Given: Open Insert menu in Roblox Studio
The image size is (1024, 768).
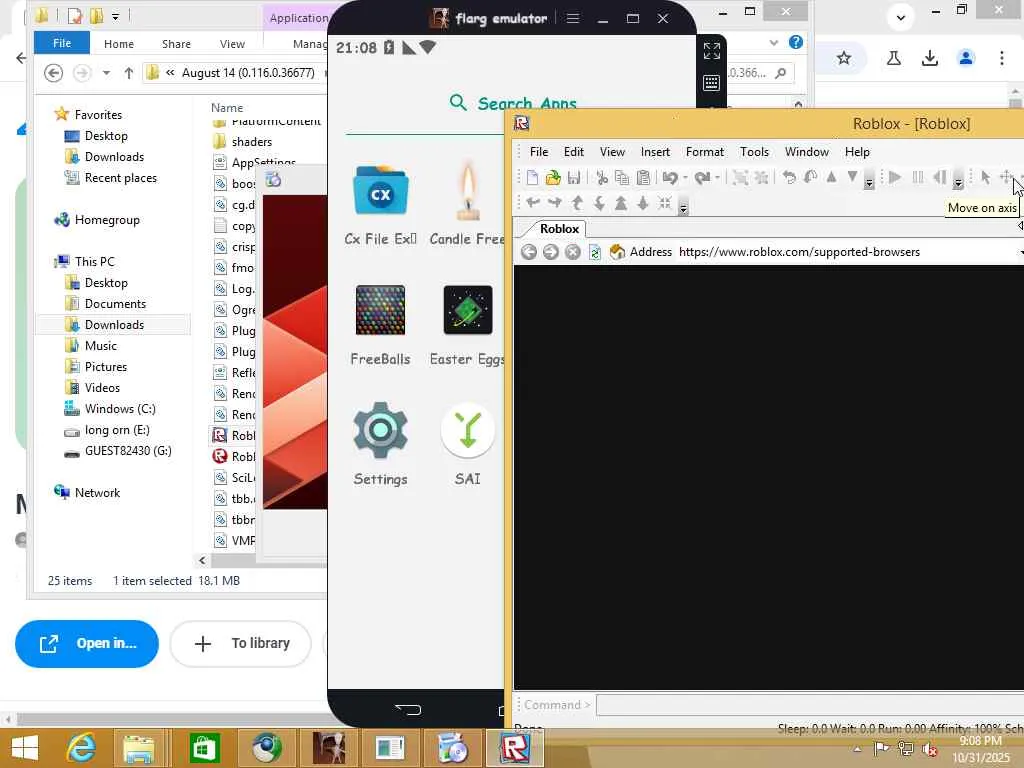Looking at the screenshot, I should [x=655, y=152].
